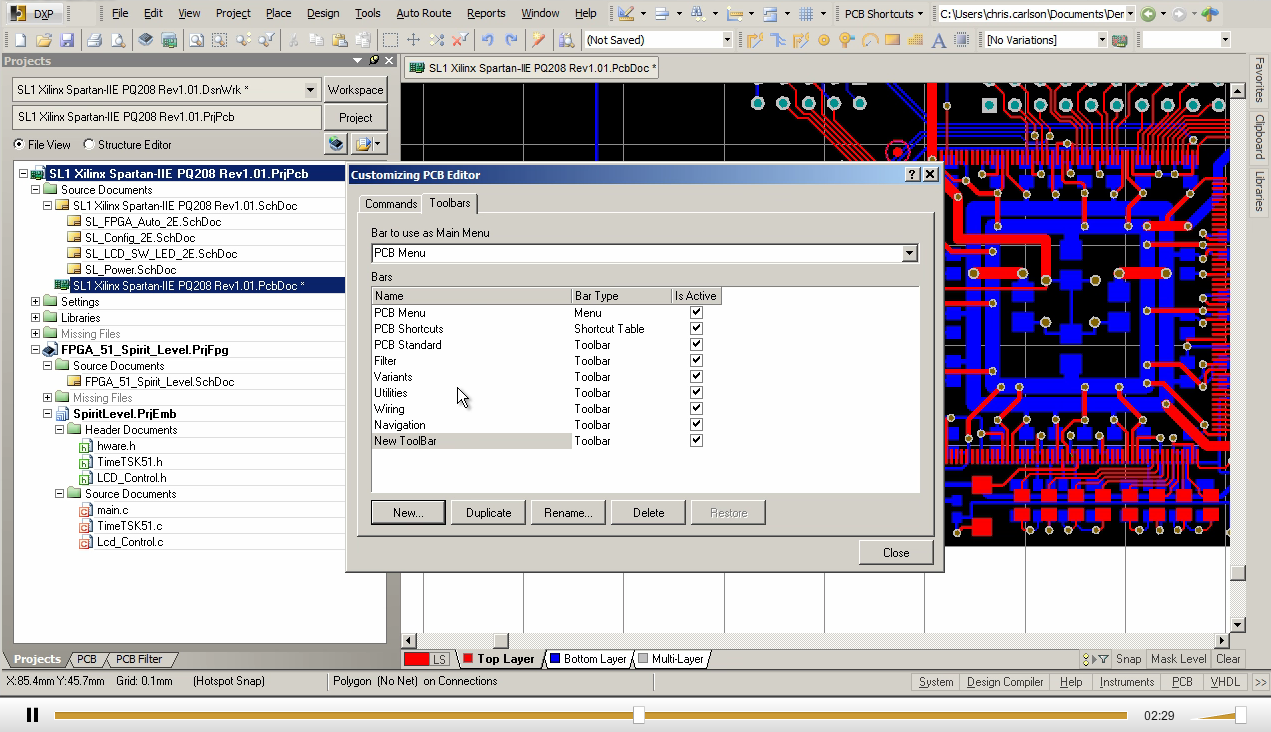Click the Home navigation icon
Image resolution: width=1271 pixels, height=732 pixels.
pos(1210,14)
